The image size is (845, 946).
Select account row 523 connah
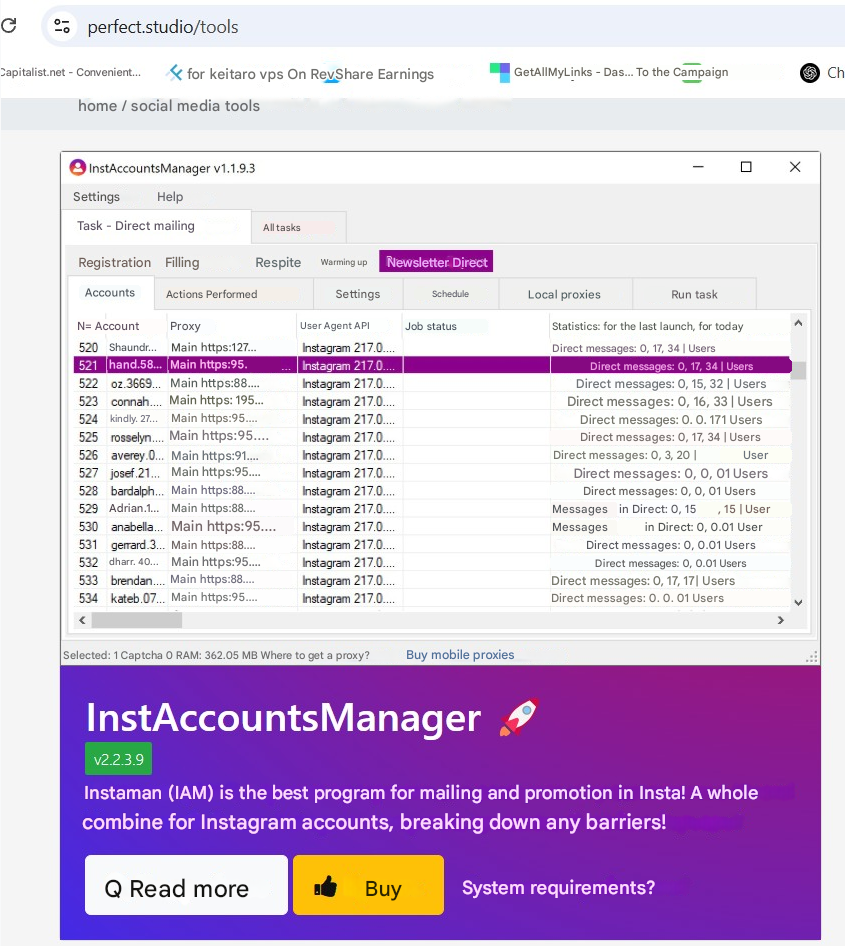[432, 401]
